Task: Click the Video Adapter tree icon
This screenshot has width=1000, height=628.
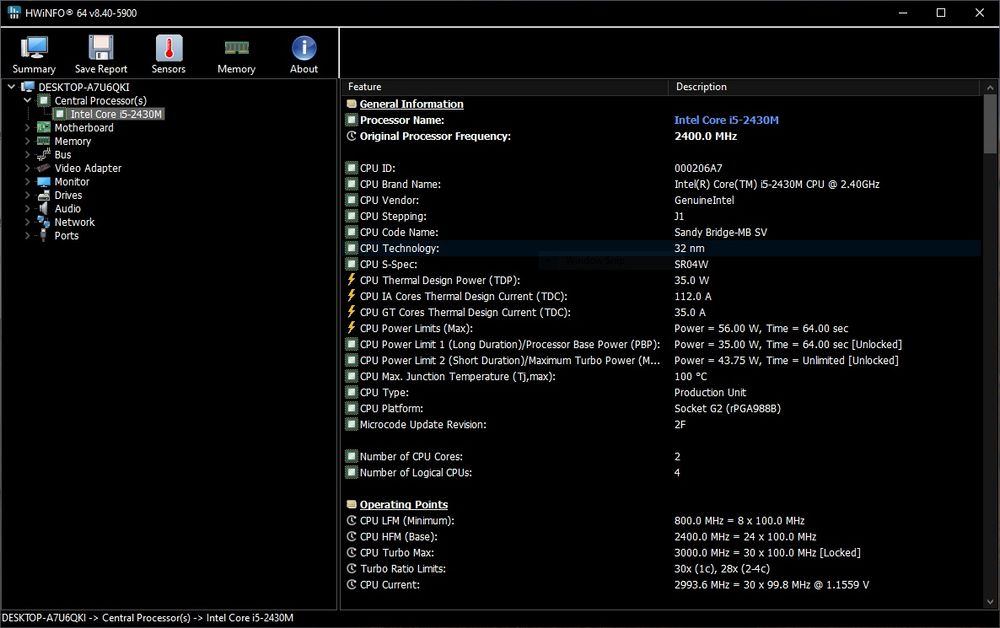Action: 43,168
